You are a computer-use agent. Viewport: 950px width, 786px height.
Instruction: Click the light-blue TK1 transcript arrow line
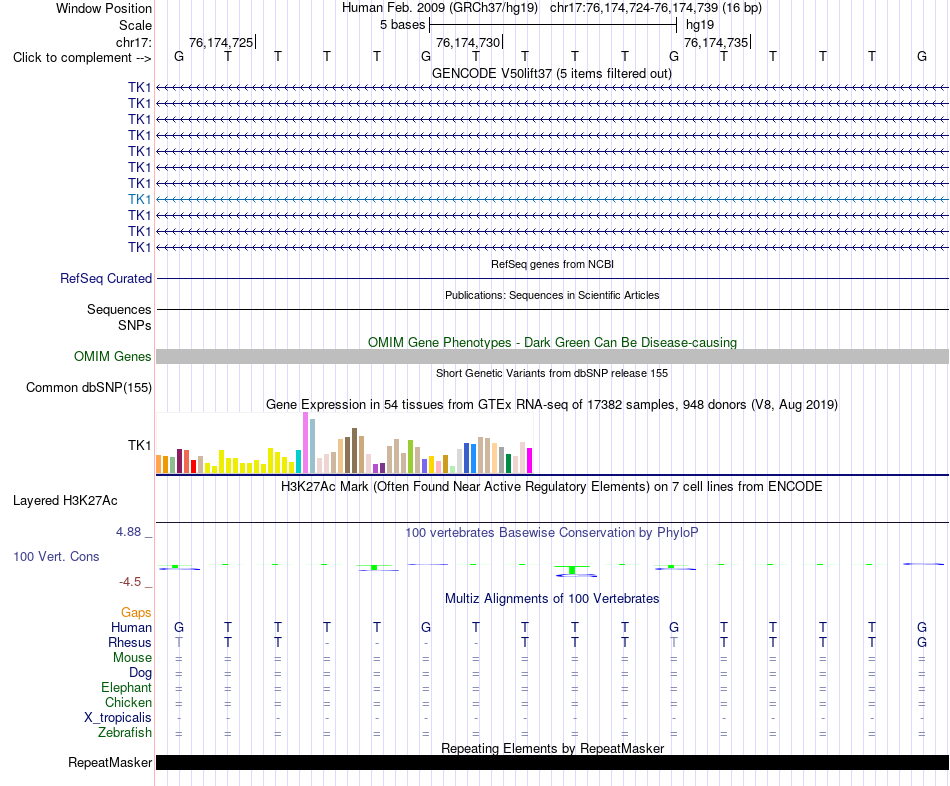point(552,199)
